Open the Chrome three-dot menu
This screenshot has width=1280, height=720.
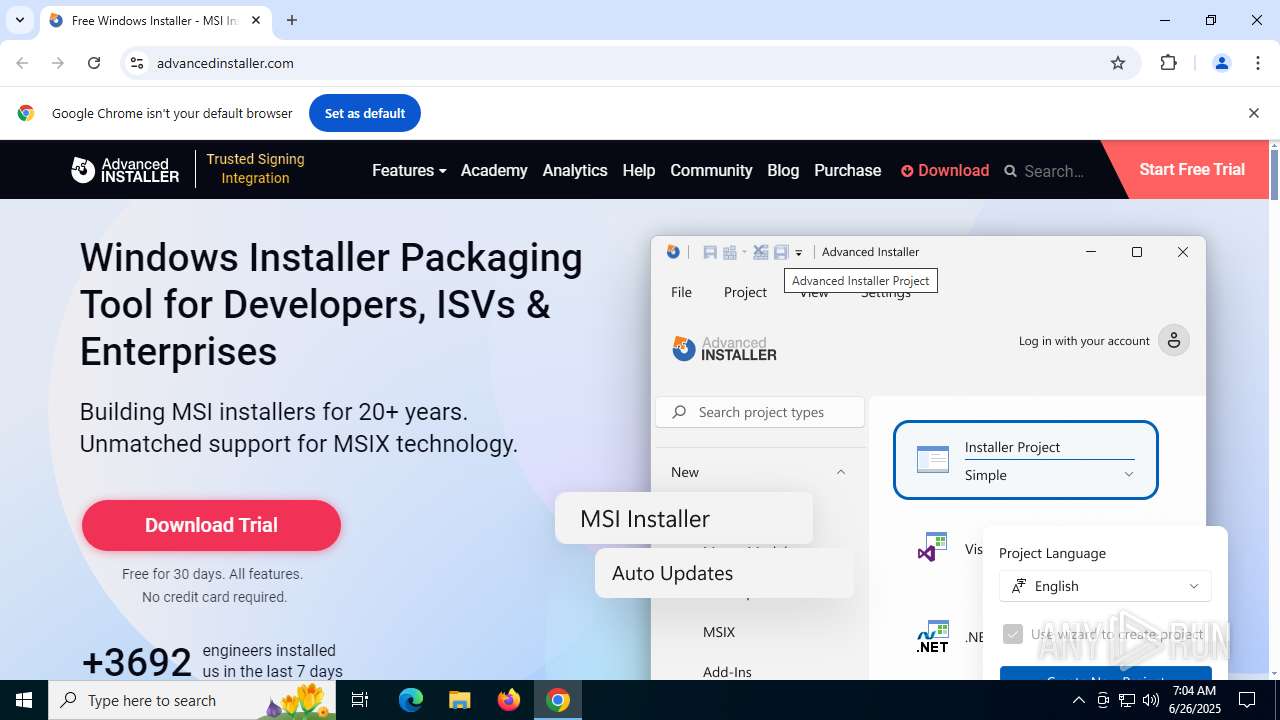(1258, 63)
